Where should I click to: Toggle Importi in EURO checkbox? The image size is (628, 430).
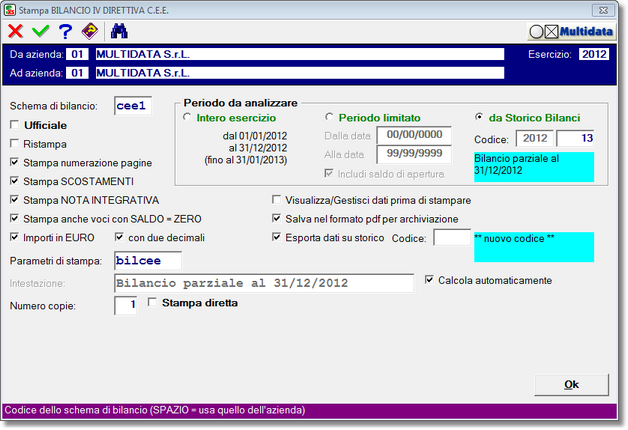coord(14,237)
